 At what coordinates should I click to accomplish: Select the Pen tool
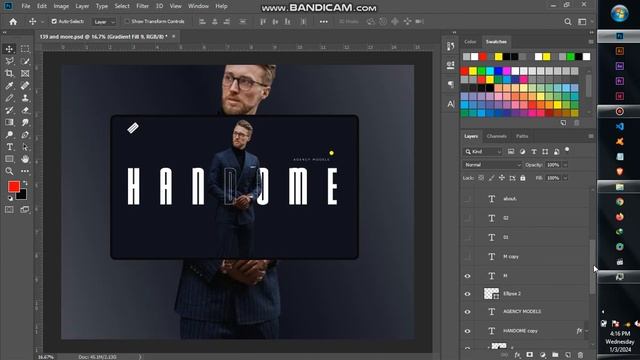point(25,135)
